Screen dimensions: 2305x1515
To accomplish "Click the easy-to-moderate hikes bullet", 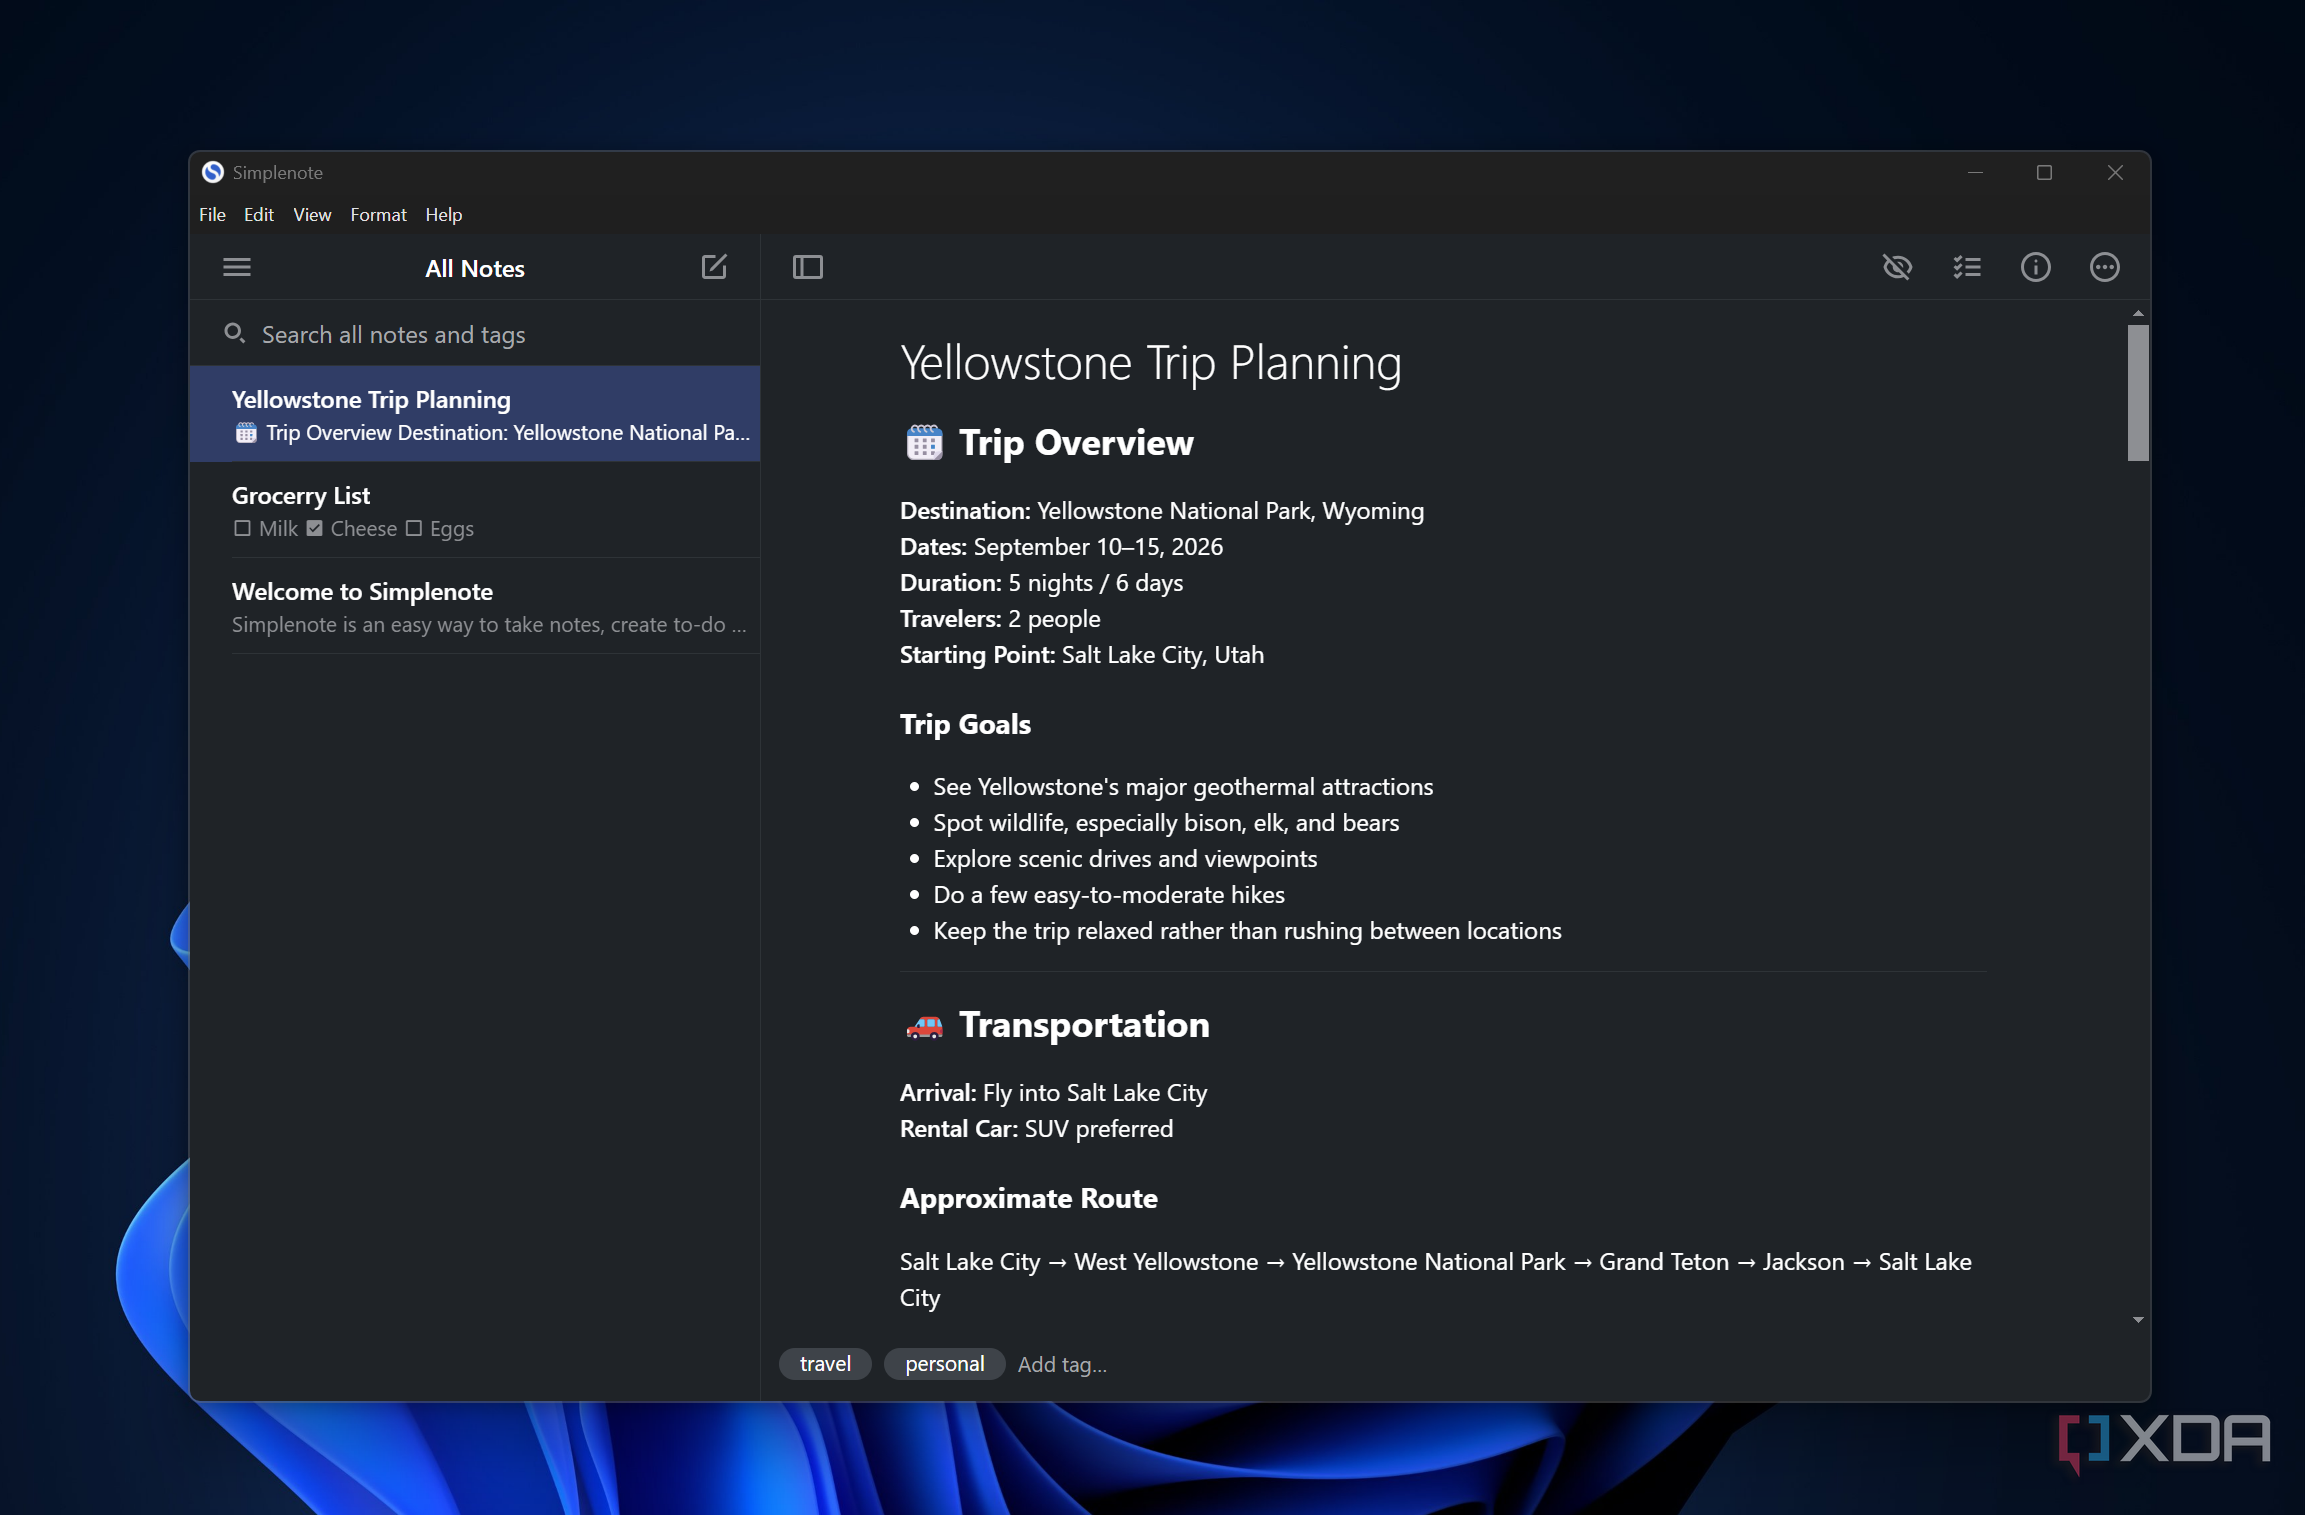I will point(1109,895).
